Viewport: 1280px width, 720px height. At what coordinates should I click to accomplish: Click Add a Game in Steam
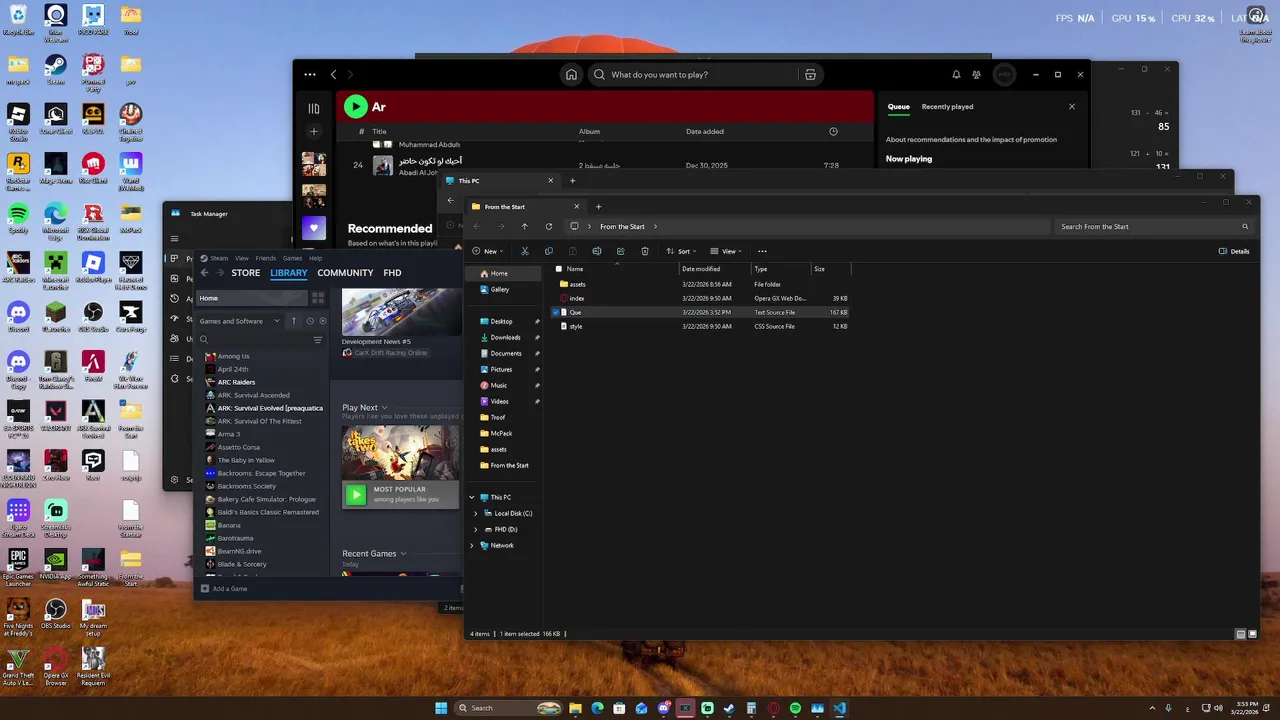point(224,588)
